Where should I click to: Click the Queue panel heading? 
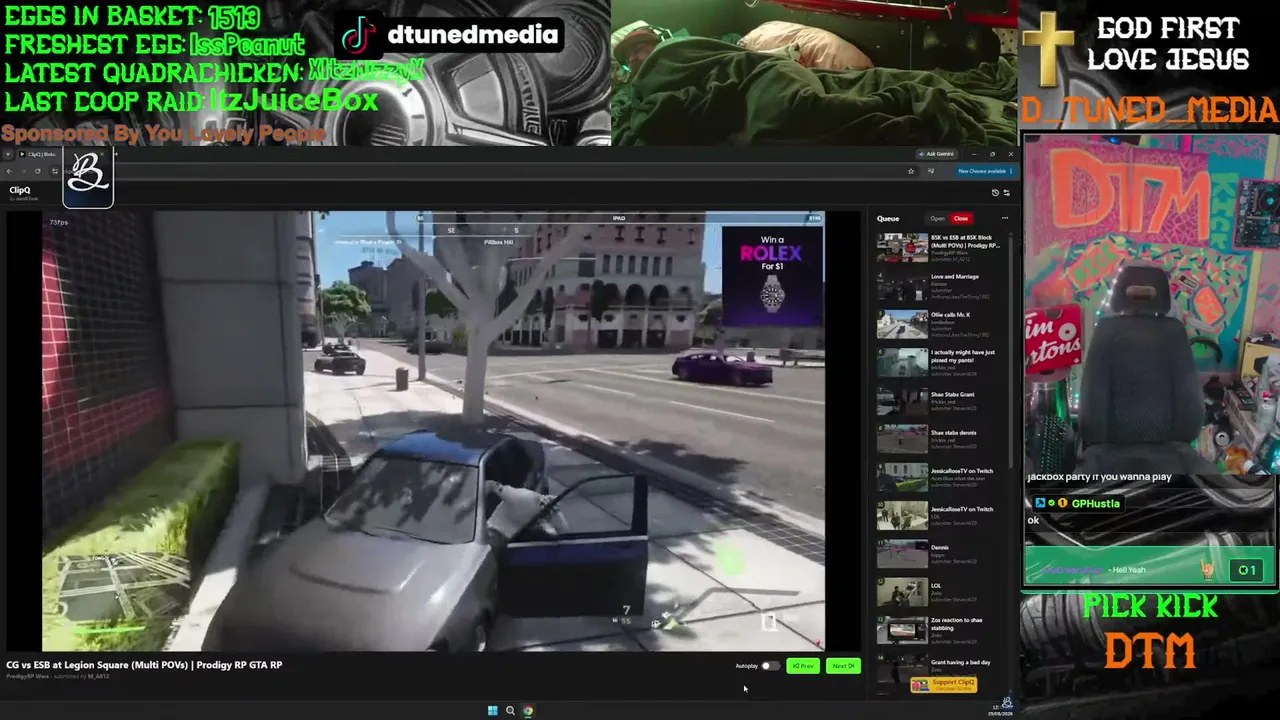[x=888, y=218]
